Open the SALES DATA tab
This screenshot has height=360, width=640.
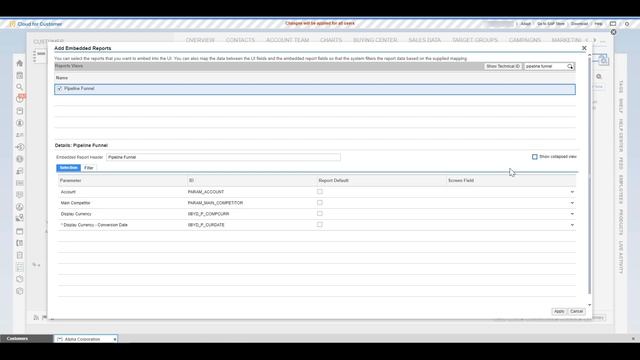424,40
